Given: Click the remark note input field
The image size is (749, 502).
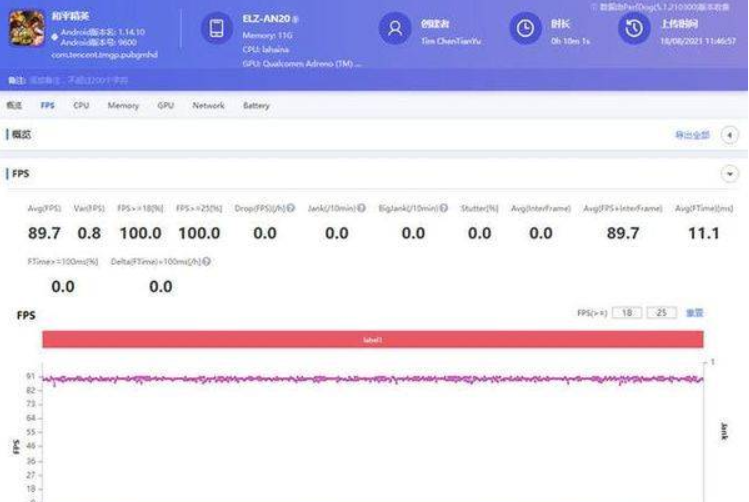Looking at the screenshot, I should 79,81.
